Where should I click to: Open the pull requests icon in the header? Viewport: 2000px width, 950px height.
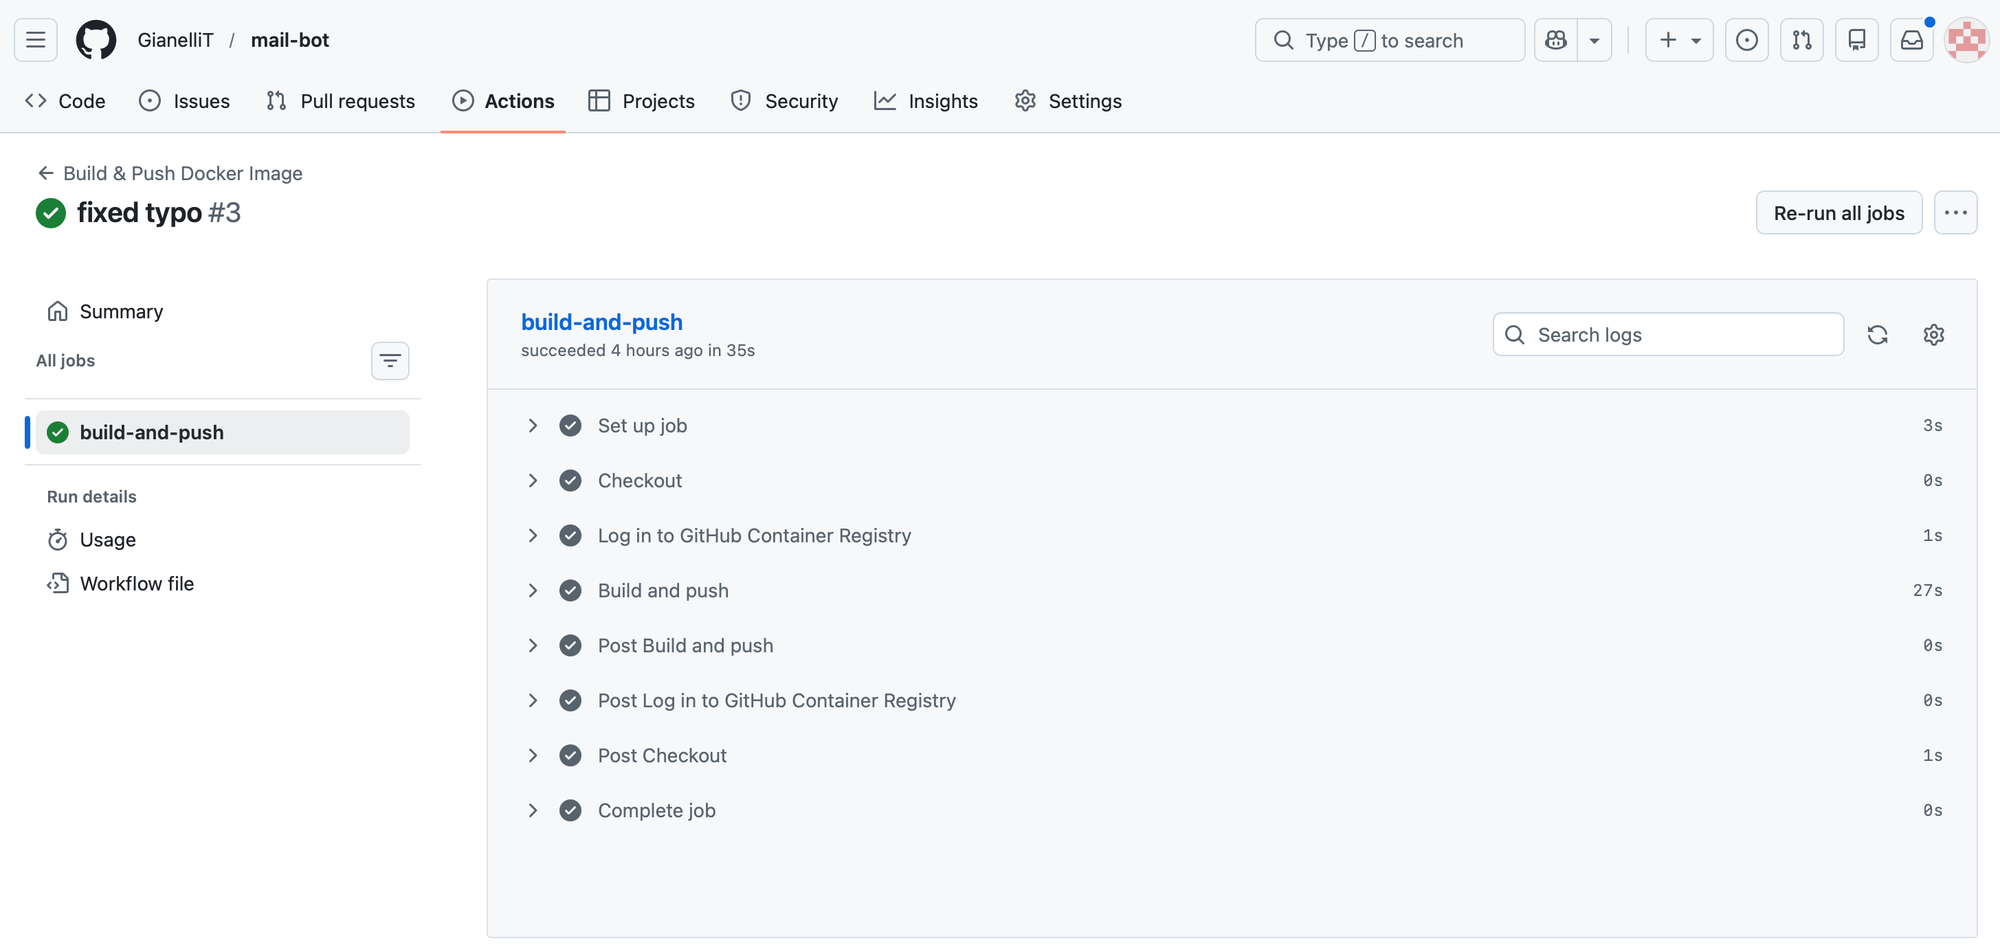[1801, 40]
